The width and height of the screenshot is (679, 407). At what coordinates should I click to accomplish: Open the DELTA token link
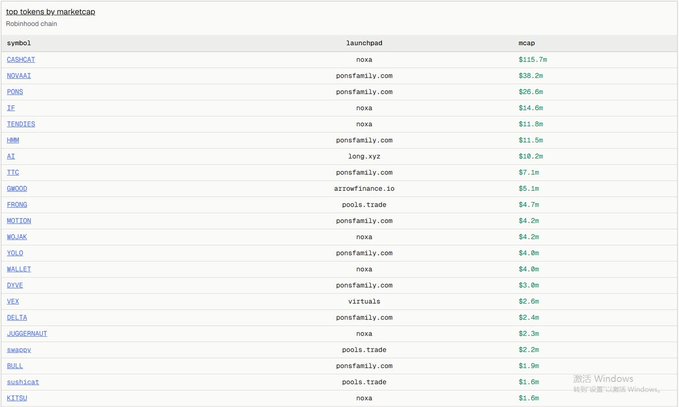point(17,318)
